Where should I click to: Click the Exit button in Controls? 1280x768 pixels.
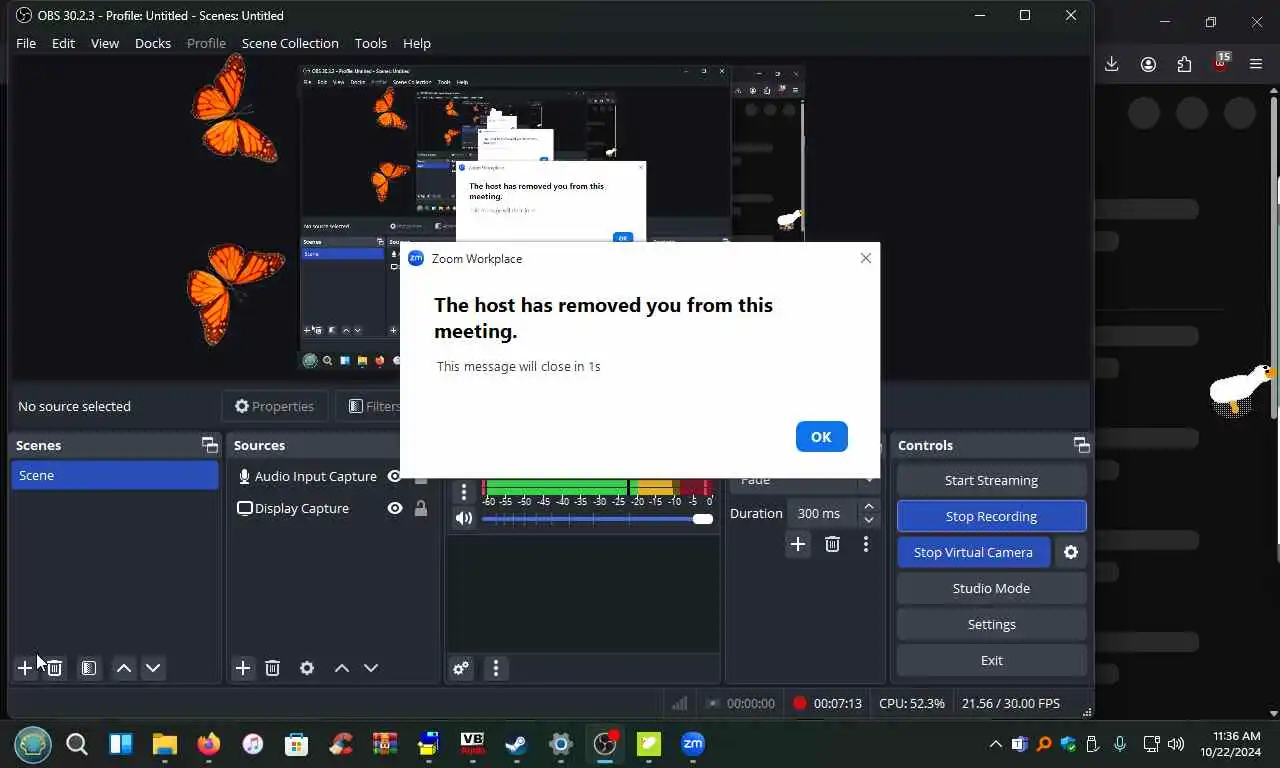point(991,660)
